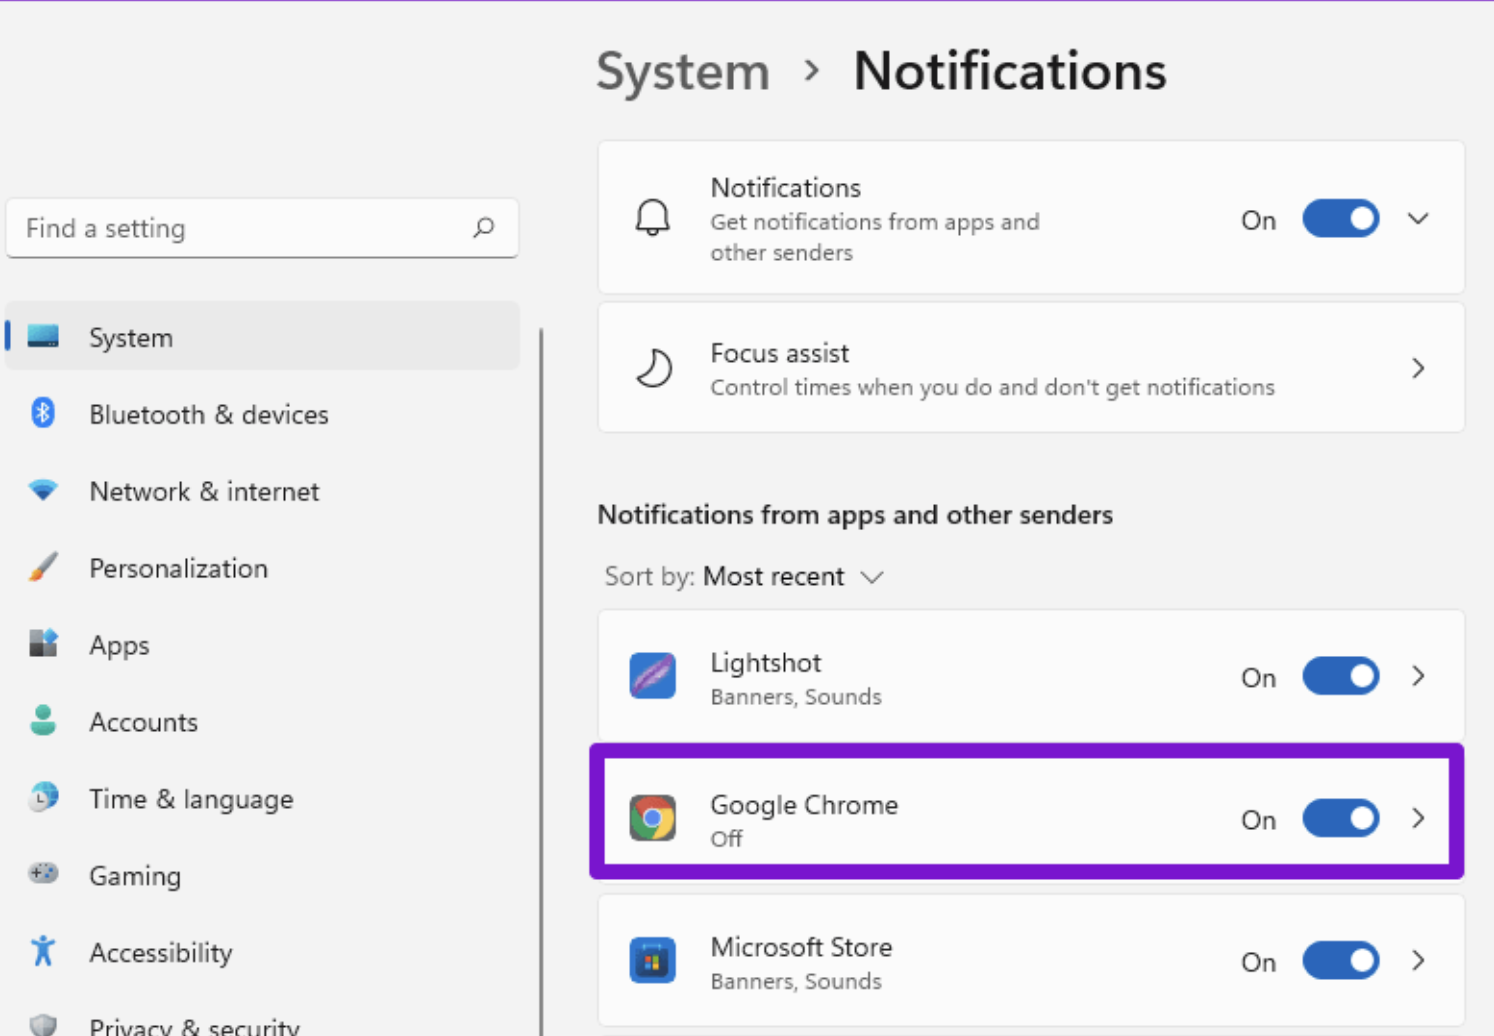Image resolution: width=1494 pixels, height=1036 pixels.
Task: Select Time & language in sidebar
Action: pyautogui.click(x=190, y=799)
